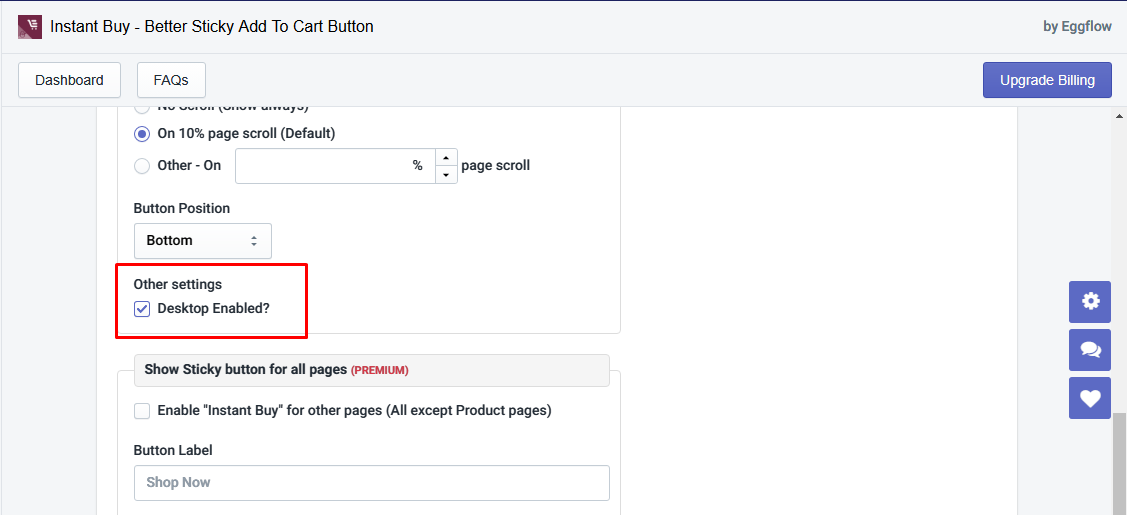The height and width of the screenshot is (515, 1127).
Task: Open the Button Position dropdown
Action: [x=203, y=241]
